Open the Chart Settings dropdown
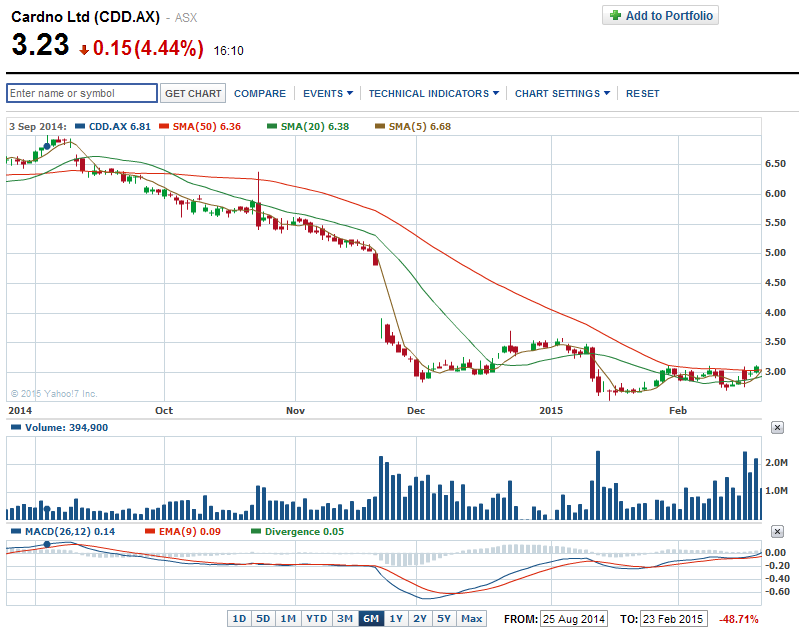The height and width of the screenshot is (629, 799). pos(562,93)
